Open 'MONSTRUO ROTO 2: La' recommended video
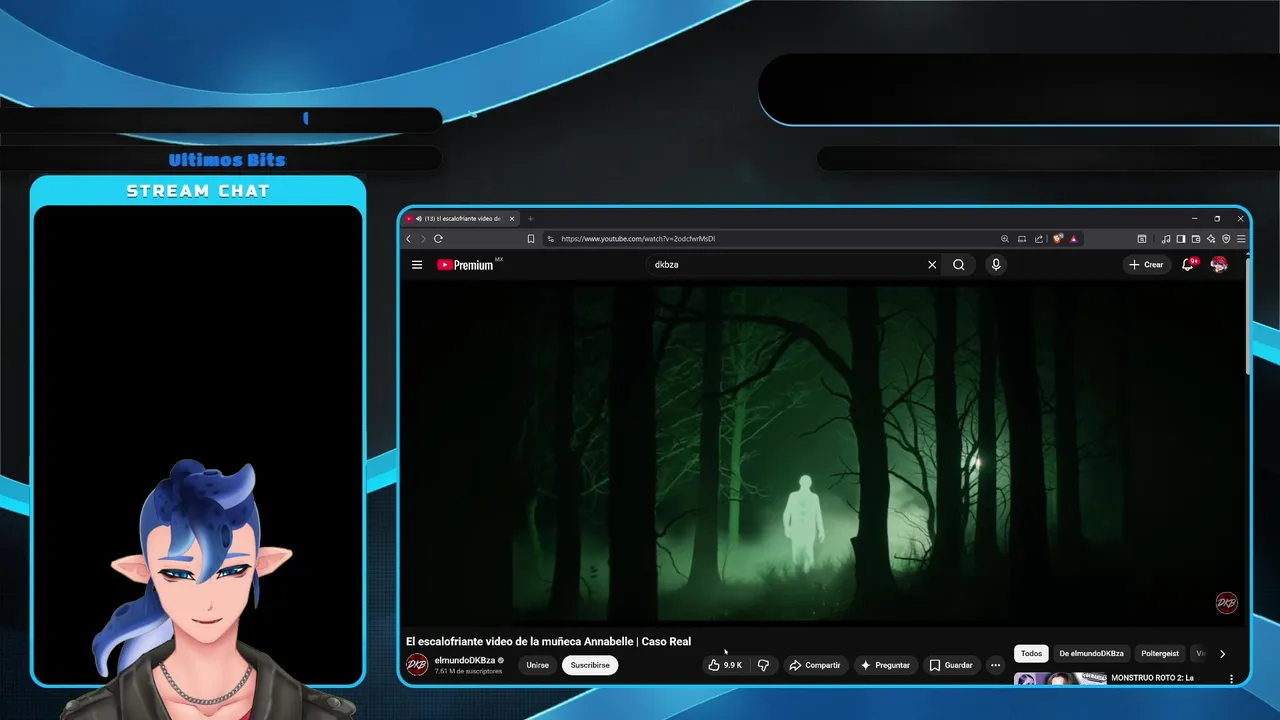 pos(1152,678)
